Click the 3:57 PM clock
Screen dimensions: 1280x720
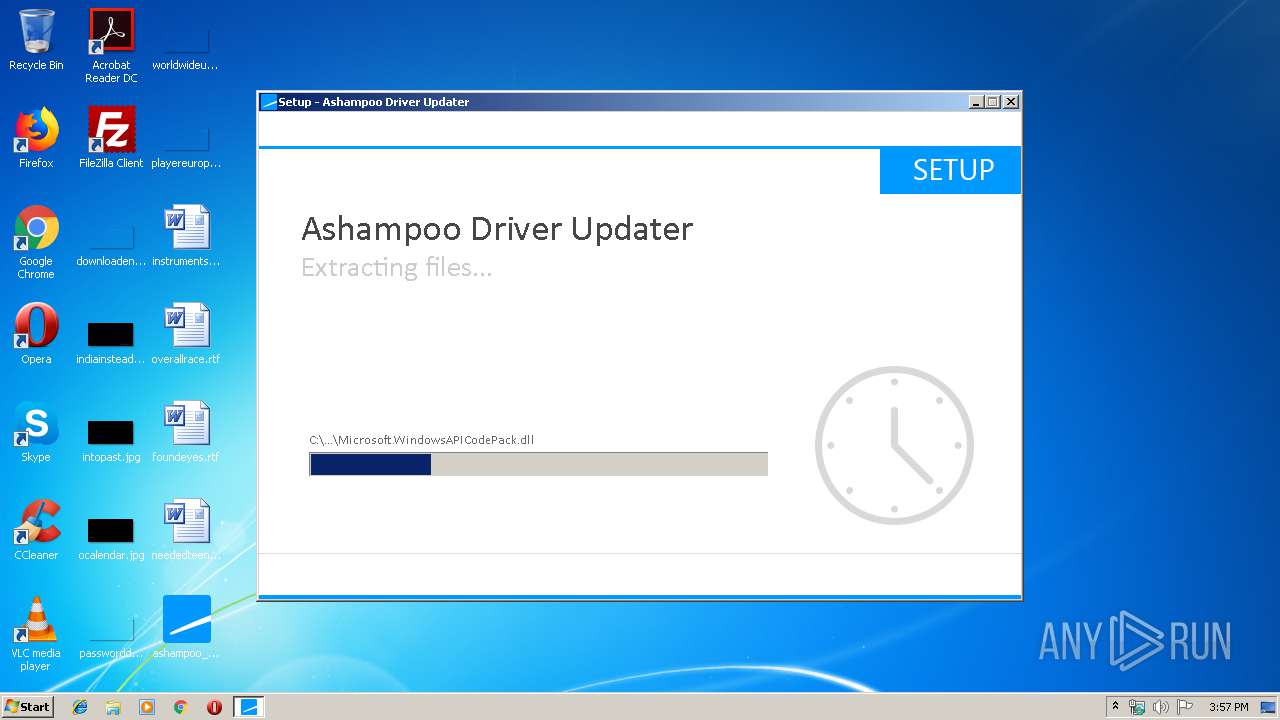(x=1229, y=707)
